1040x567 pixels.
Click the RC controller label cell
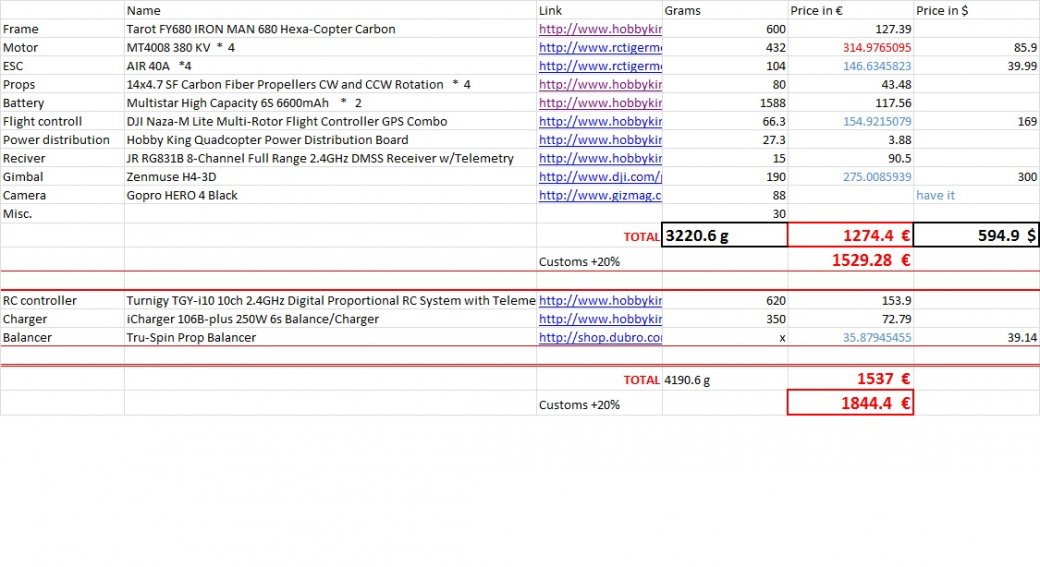point(62,300)
